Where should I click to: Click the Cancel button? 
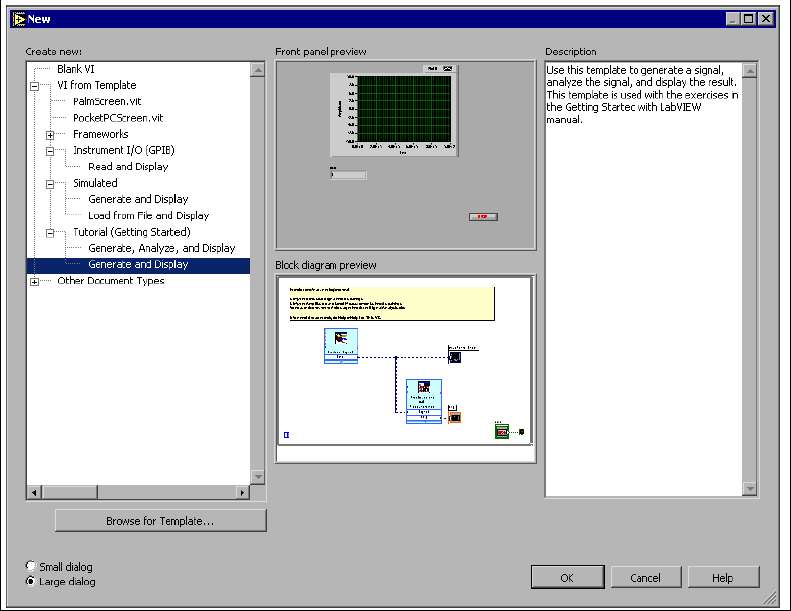[646, 577]
